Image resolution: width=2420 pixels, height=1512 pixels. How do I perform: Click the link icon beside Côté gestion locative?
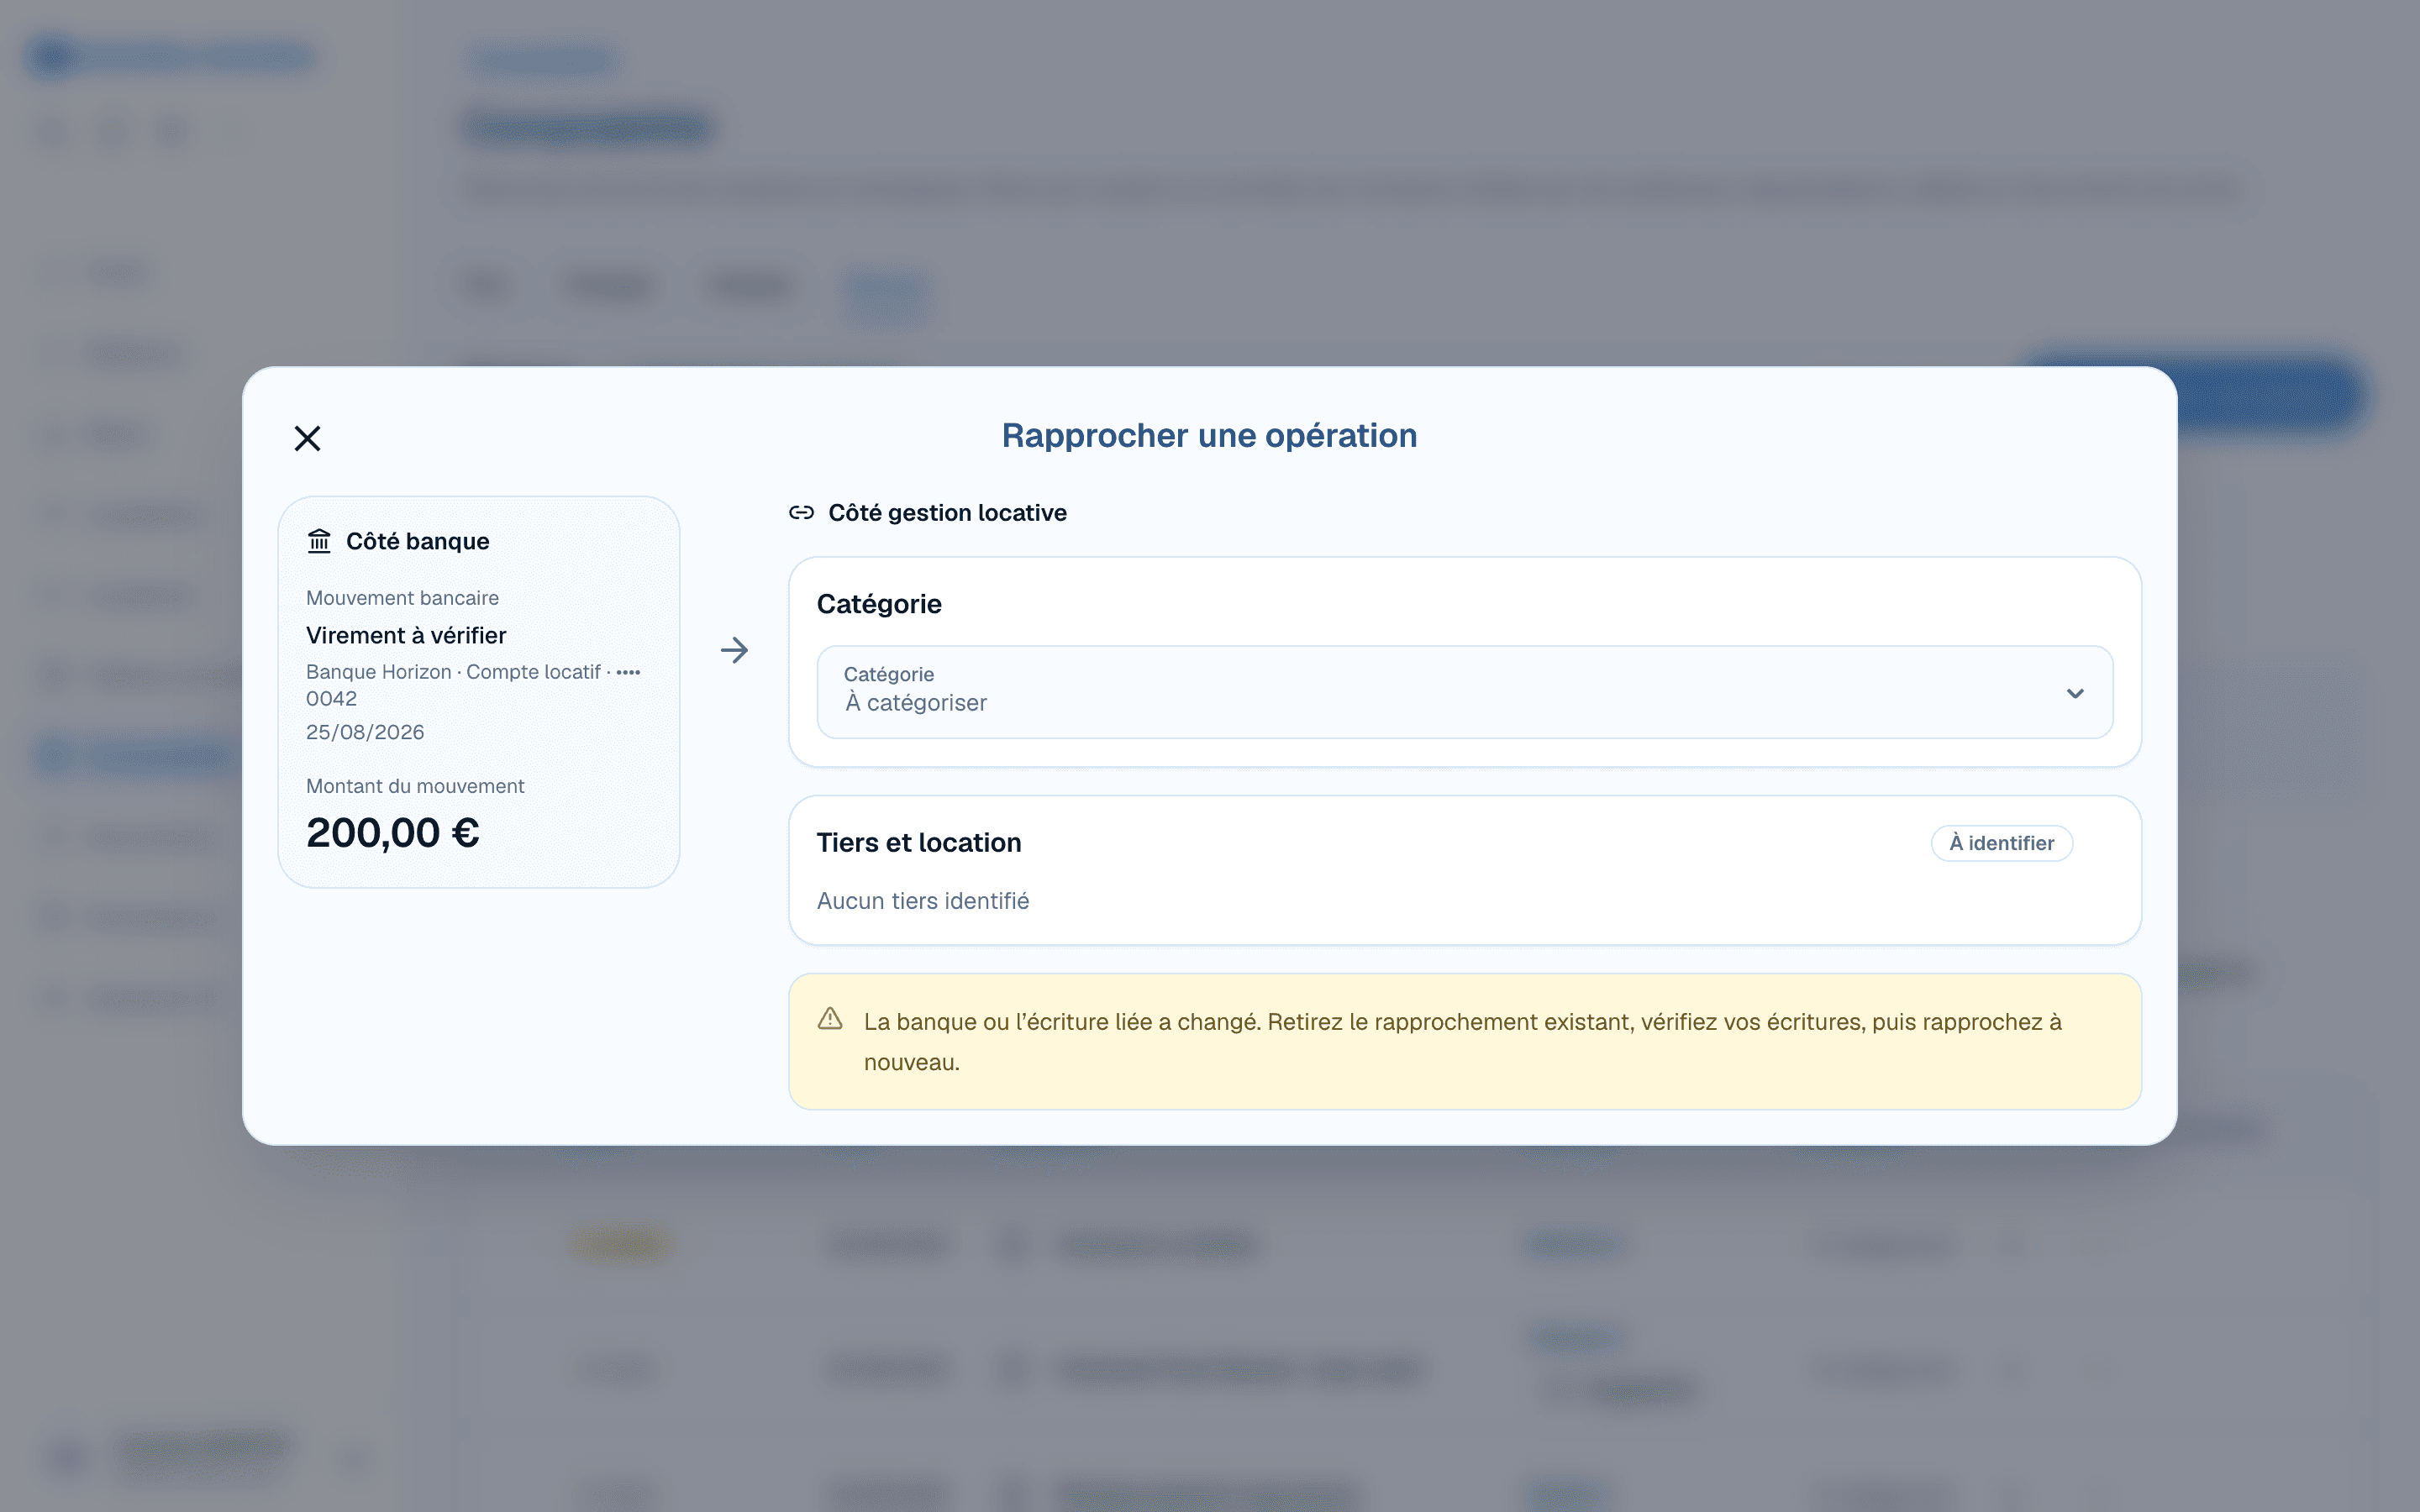[x=801, y=513]
